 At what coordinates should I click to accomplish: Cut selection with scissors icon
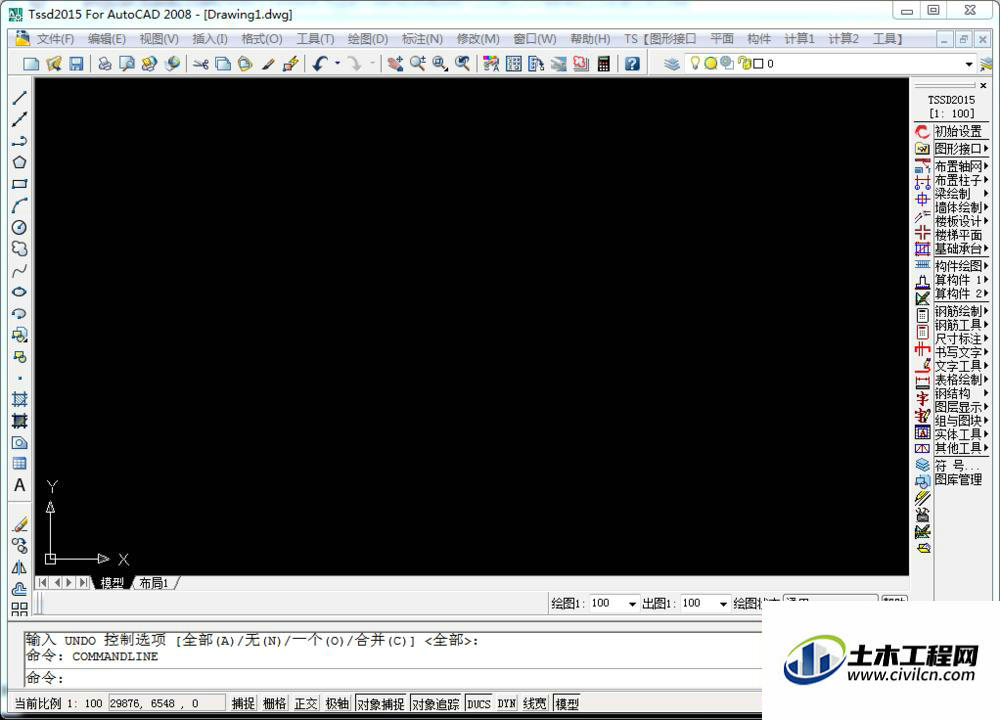tap(201, 64)
